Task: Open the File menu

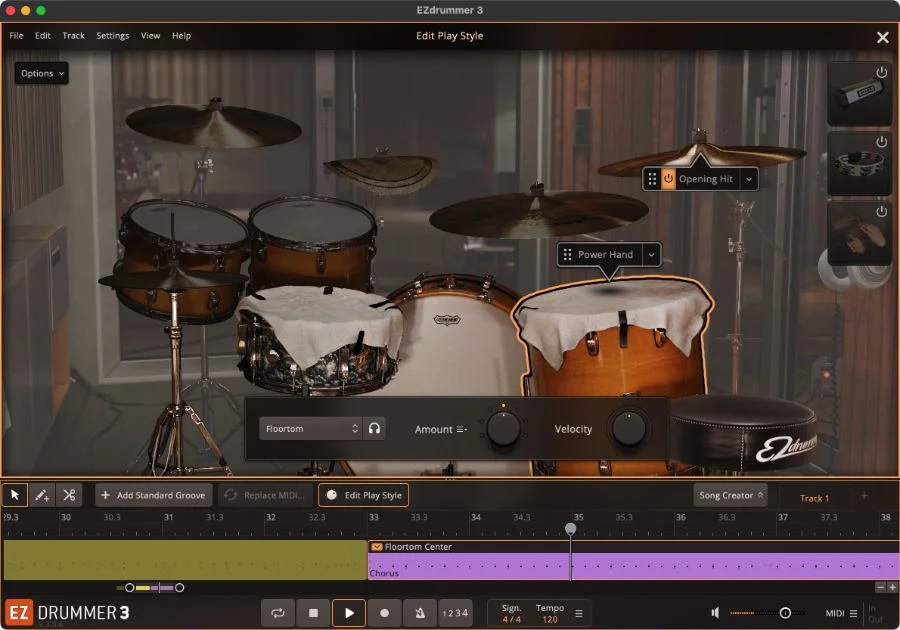Action: (16, 36)
